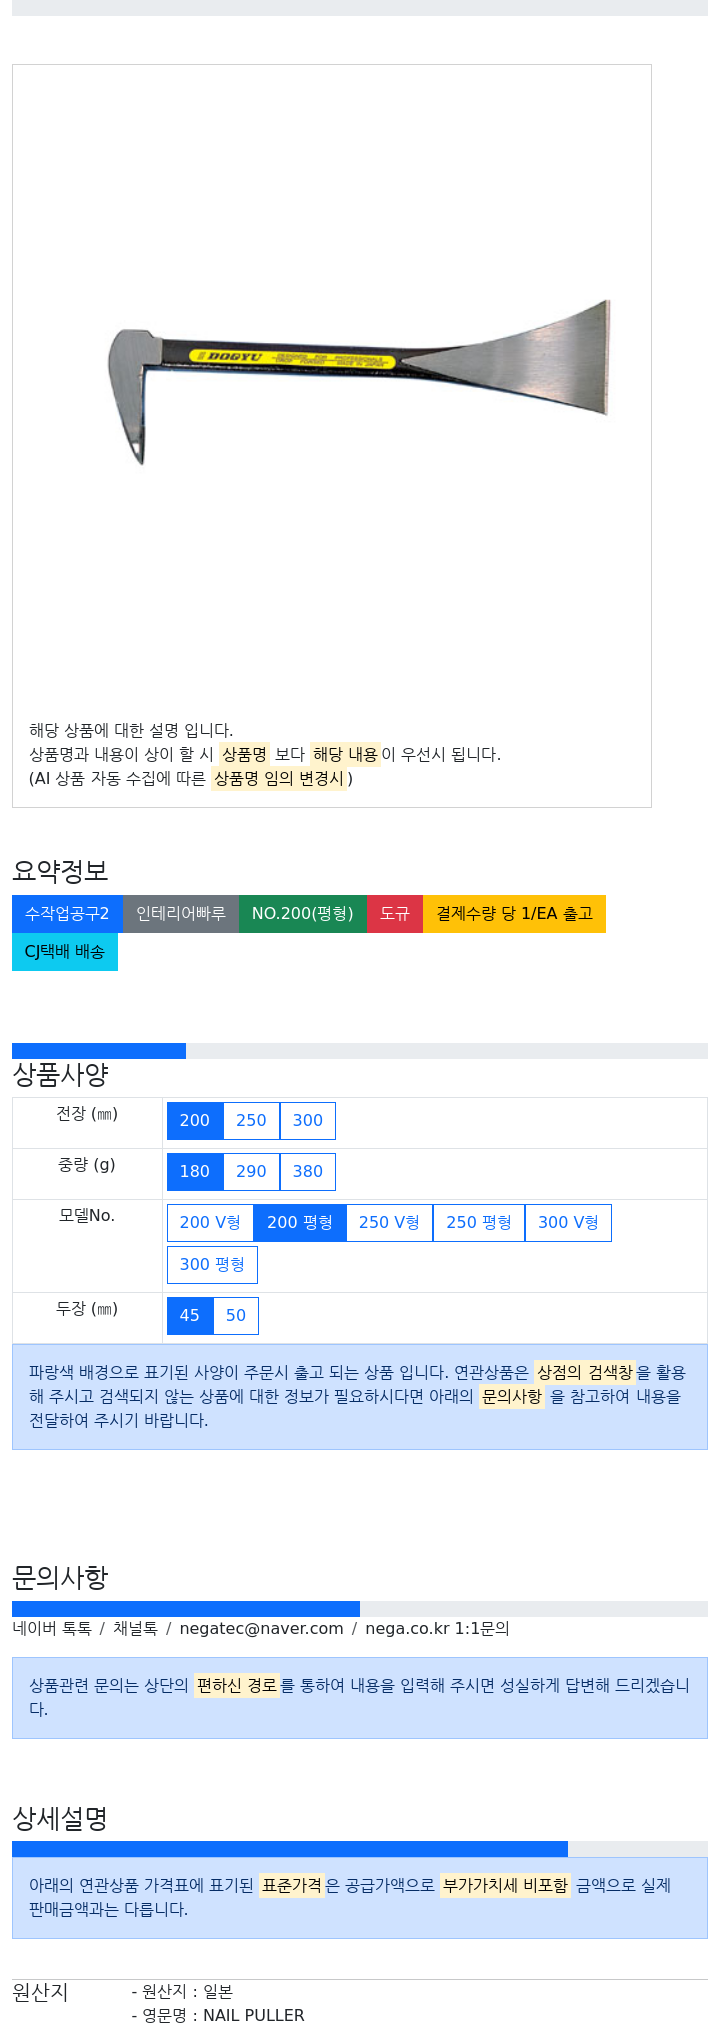Click the nail puller product image
Screen dimensions: 720x2028
[359, 382]
